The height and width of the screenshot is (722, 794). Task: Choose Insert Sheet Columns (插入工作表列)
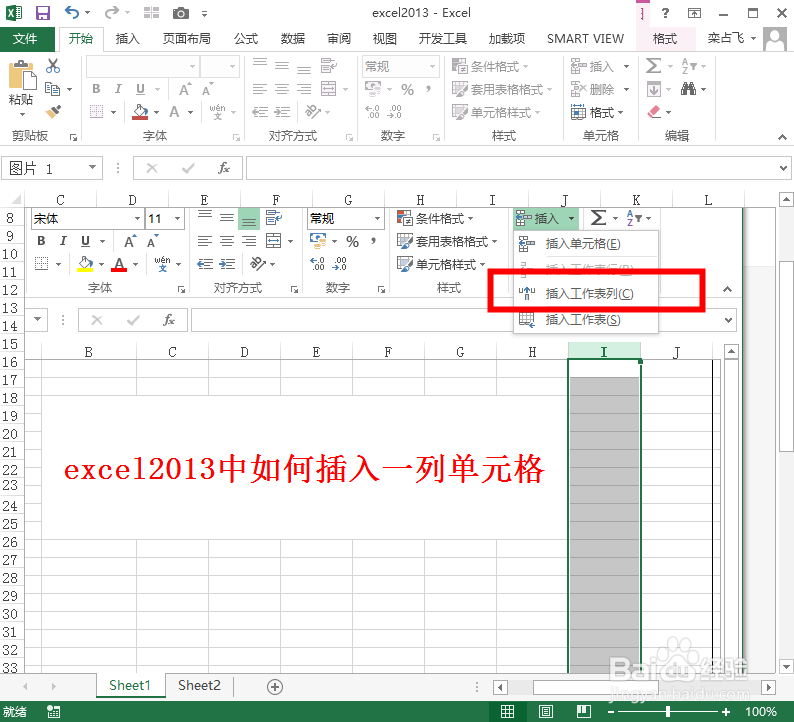point(586,294)
